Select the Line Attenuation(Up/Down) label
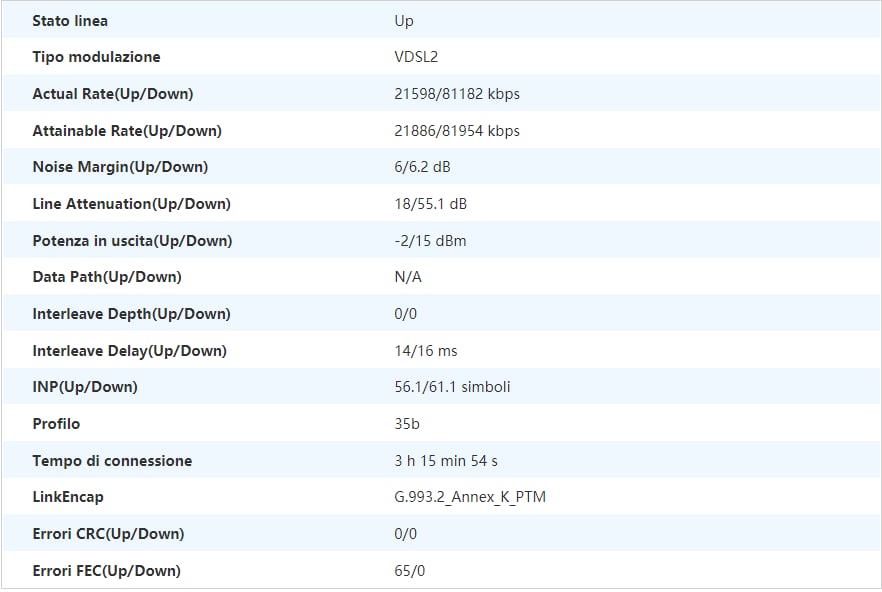 (132, 204)
